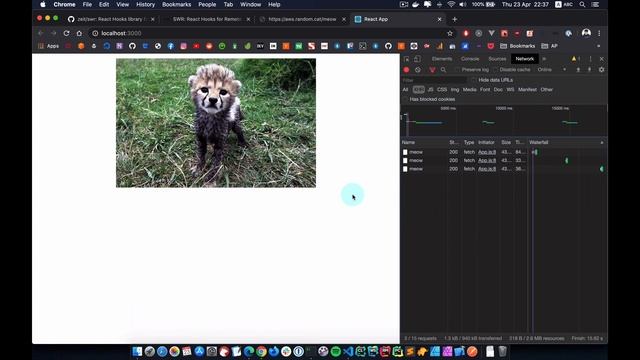Activate inspect element picker
The width and height of the screenshot is (640, 360).
click(x=407, y=59)
